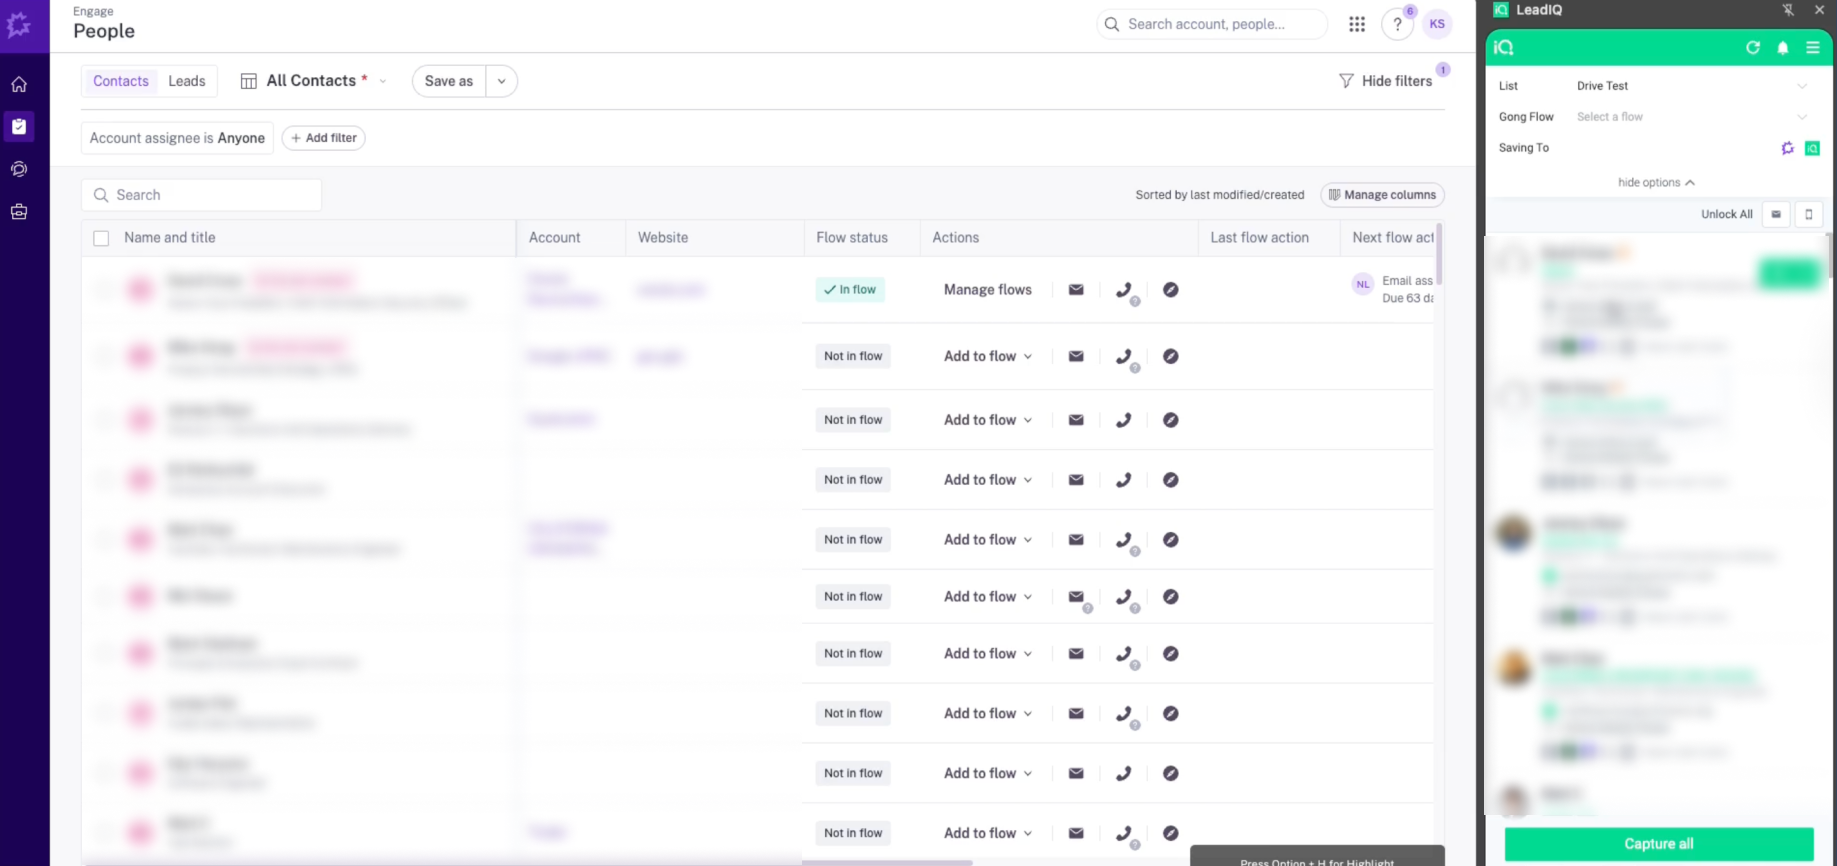
Task: Click Save as button
Action: [x=449, y=81]
